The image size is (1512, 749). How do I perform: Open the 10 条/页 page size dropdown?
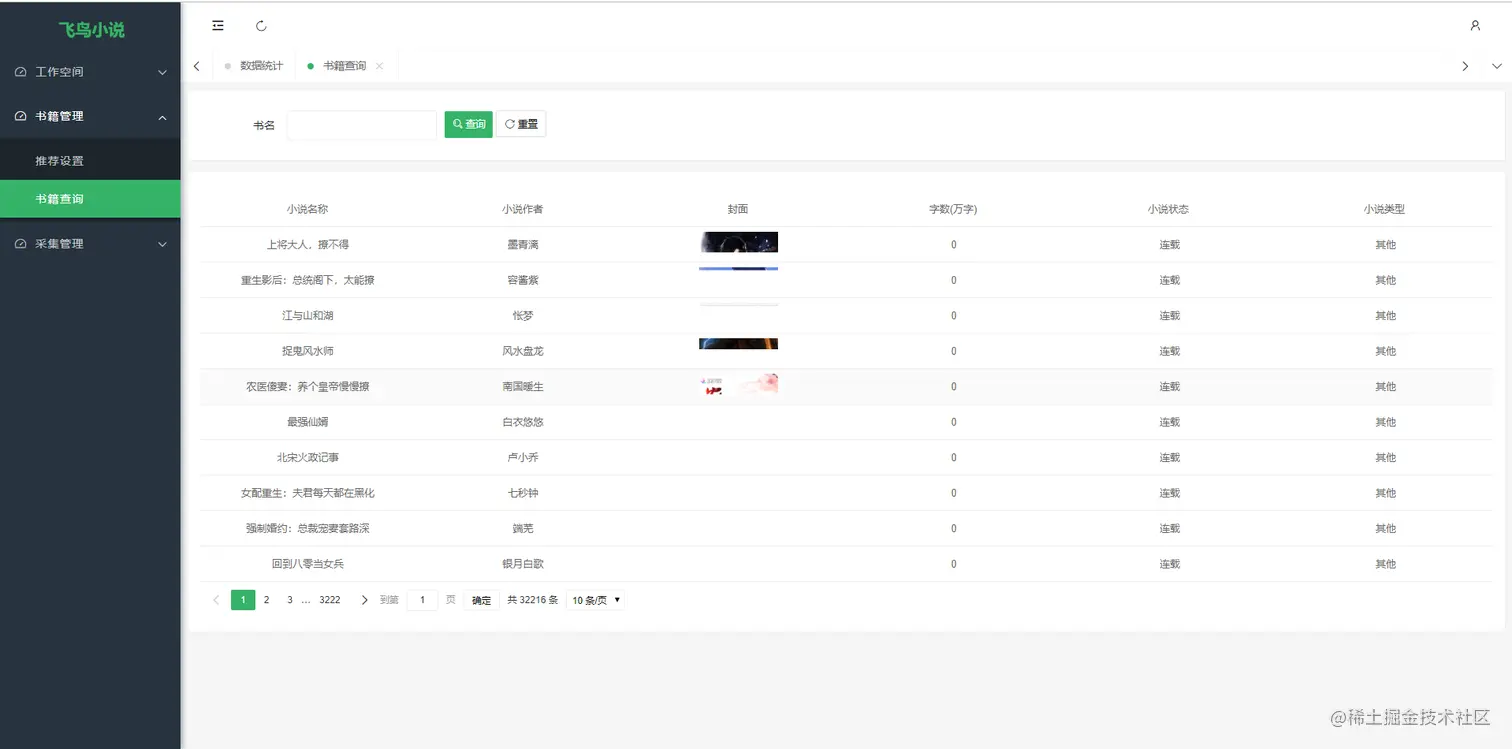point(596,600)
